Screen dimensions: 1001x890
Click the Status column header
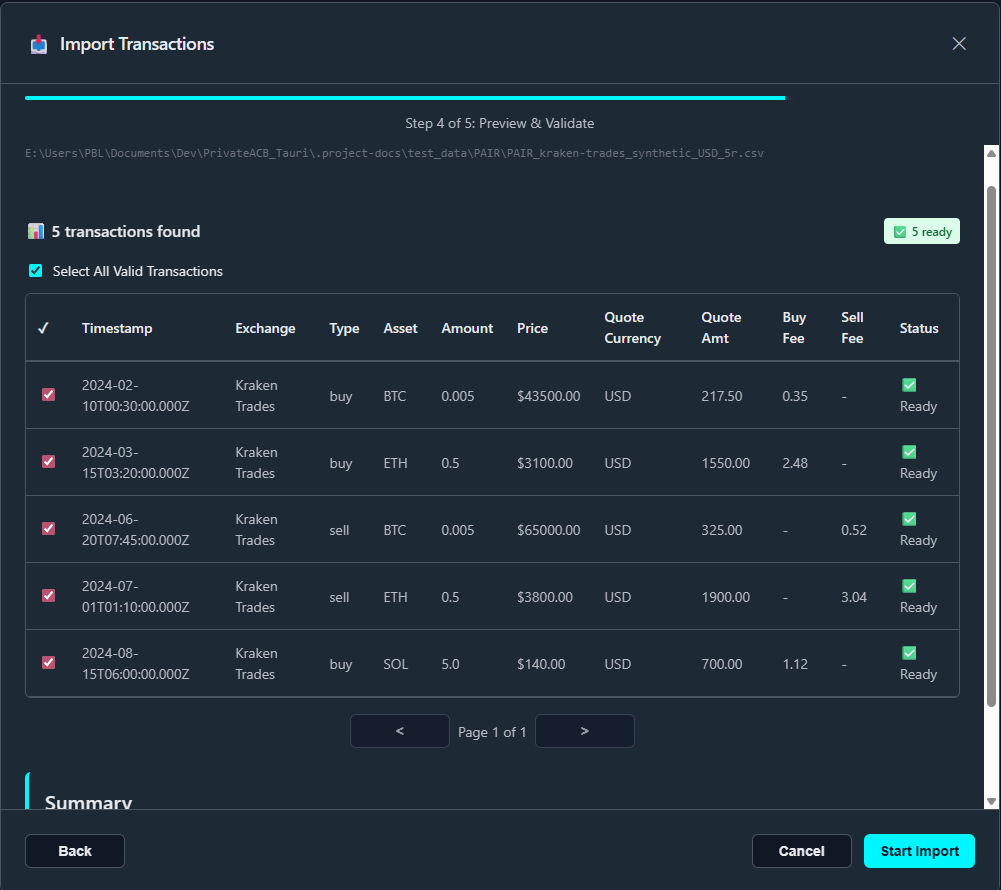click(x=919, y=328)
